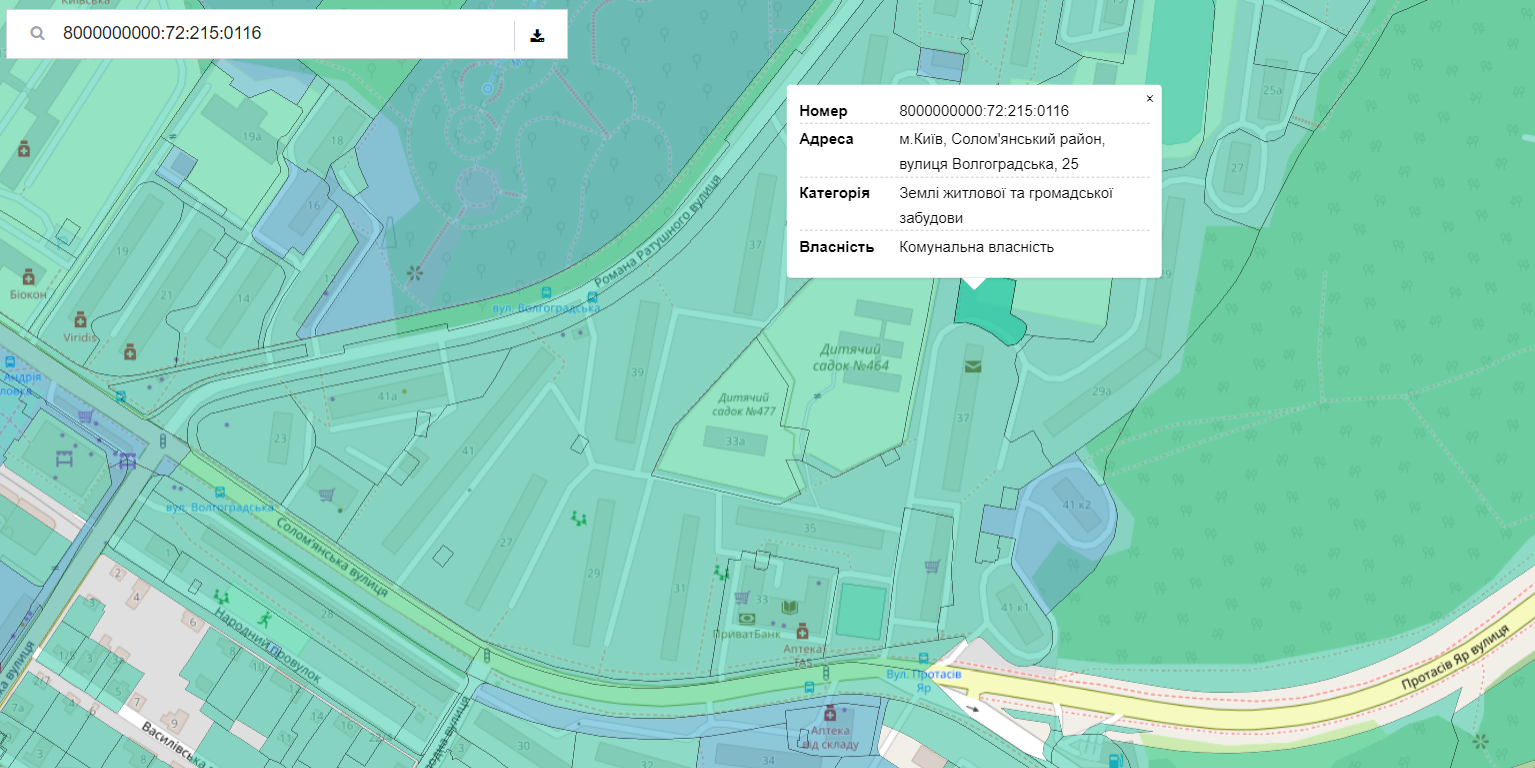The width and height of the screenshot is (1535, 768).
Task: Click the Вул. Протасів Яр bus stop icon
Action: (925, 660)
